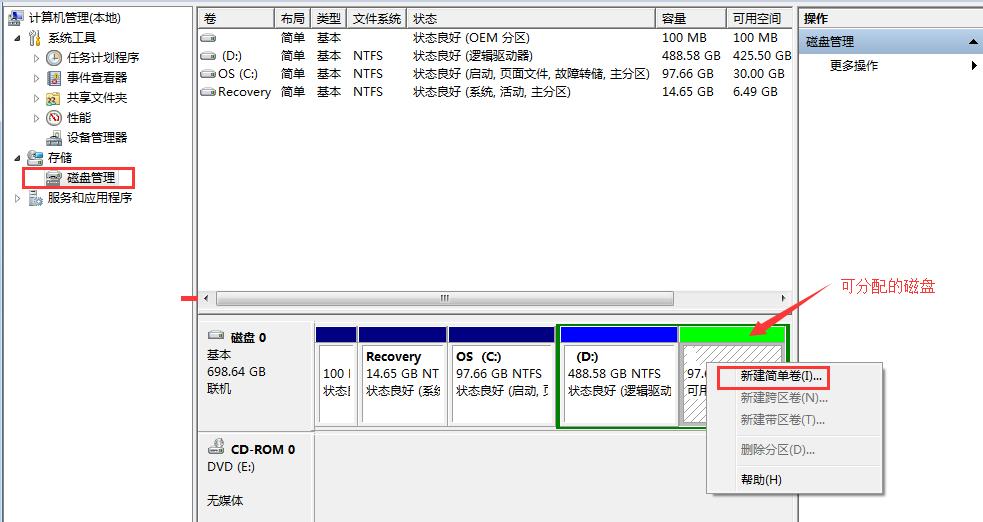Viewport: 983px width, 522px height.
Task: Open the 更多操作 submenu arrow
Action: click(x=974, y=65)
